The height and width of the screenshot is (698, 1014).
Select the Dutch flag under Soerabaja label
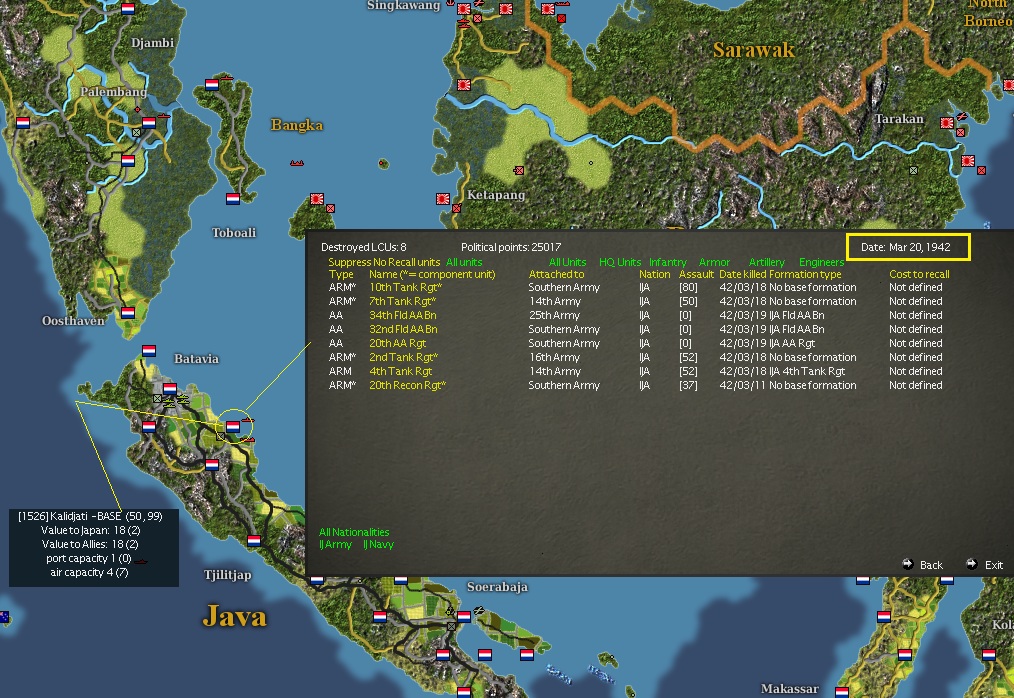(x=464, y=616)
